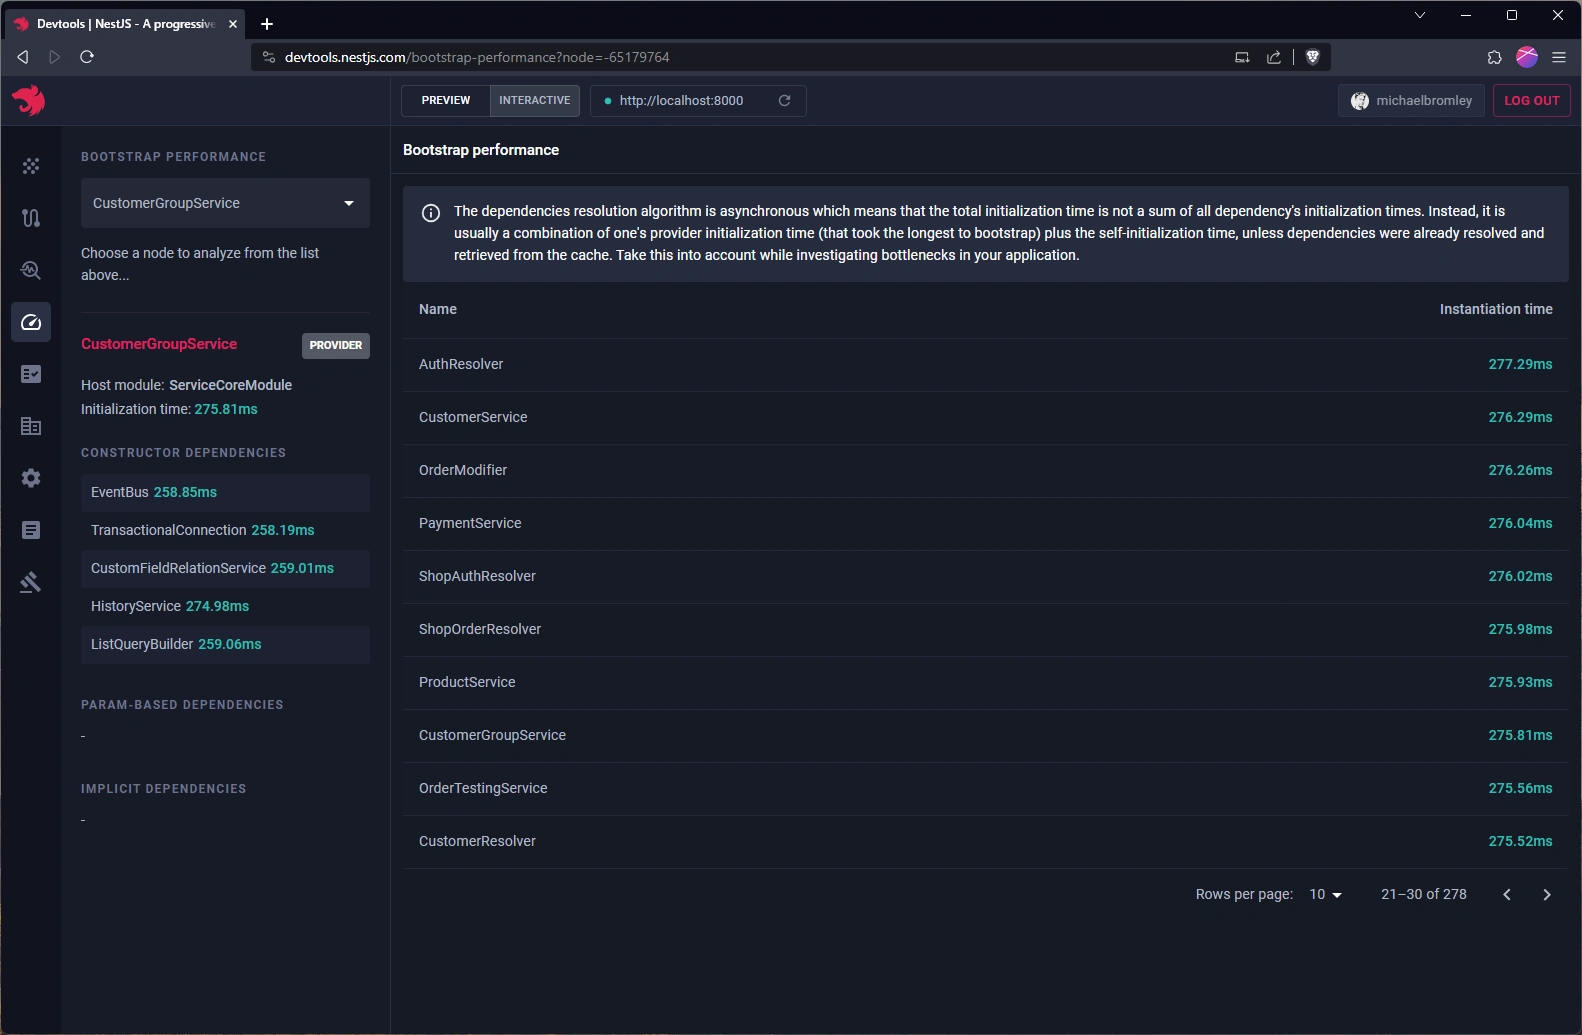Screen dimensions: 1582x1035
Task: Open the michaelbromley user profile button
Action: click(x=1411, y=101)
